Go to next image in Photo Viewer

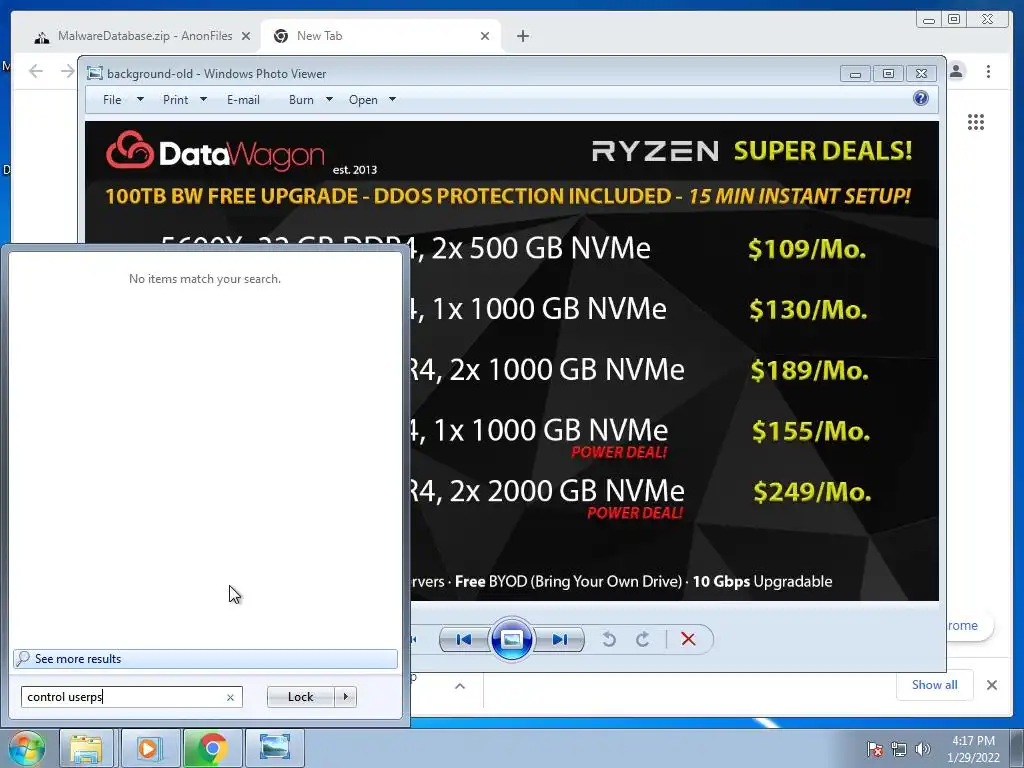[560, 639]
